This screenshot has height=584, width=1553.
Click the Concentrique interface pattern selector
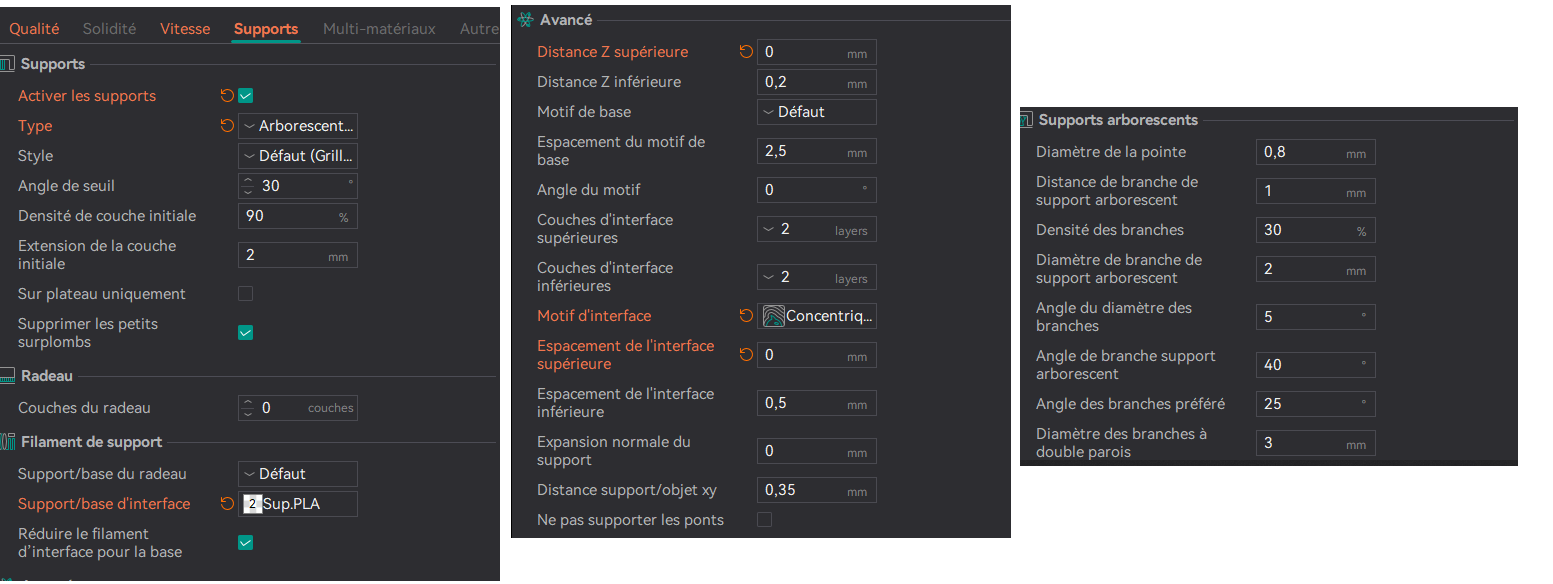click(817, 316)
